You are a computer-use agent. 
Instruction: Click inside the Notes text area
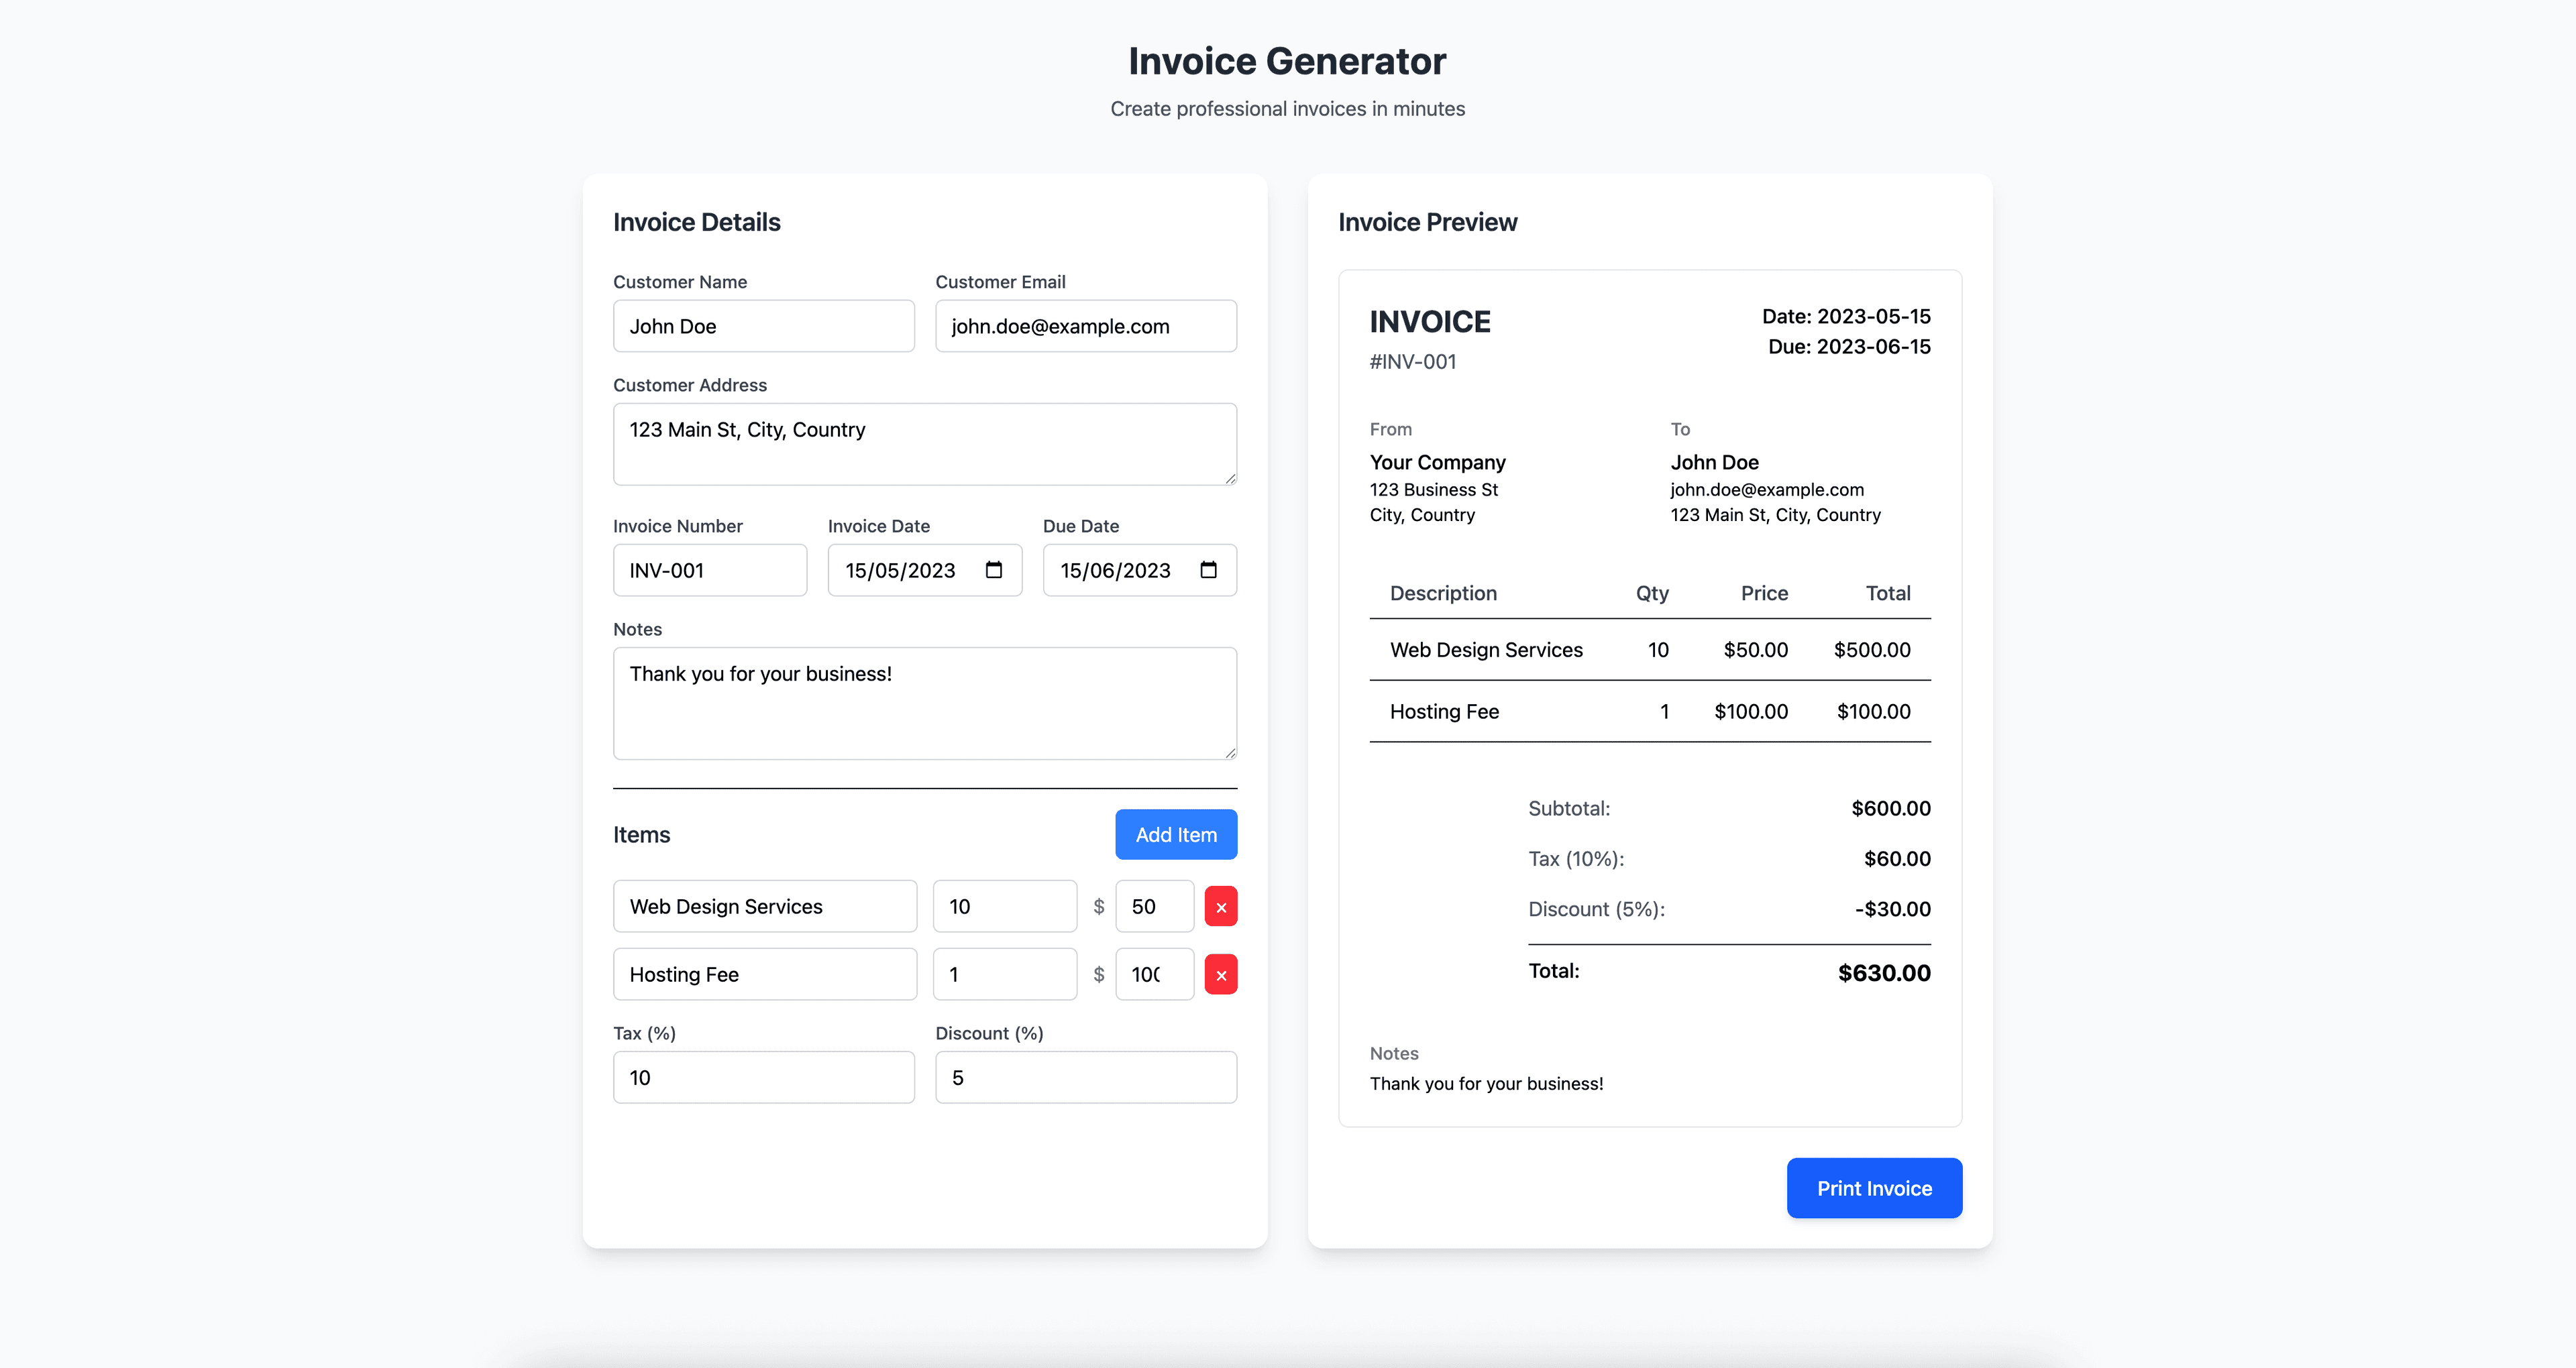click(x=924, y=704)
